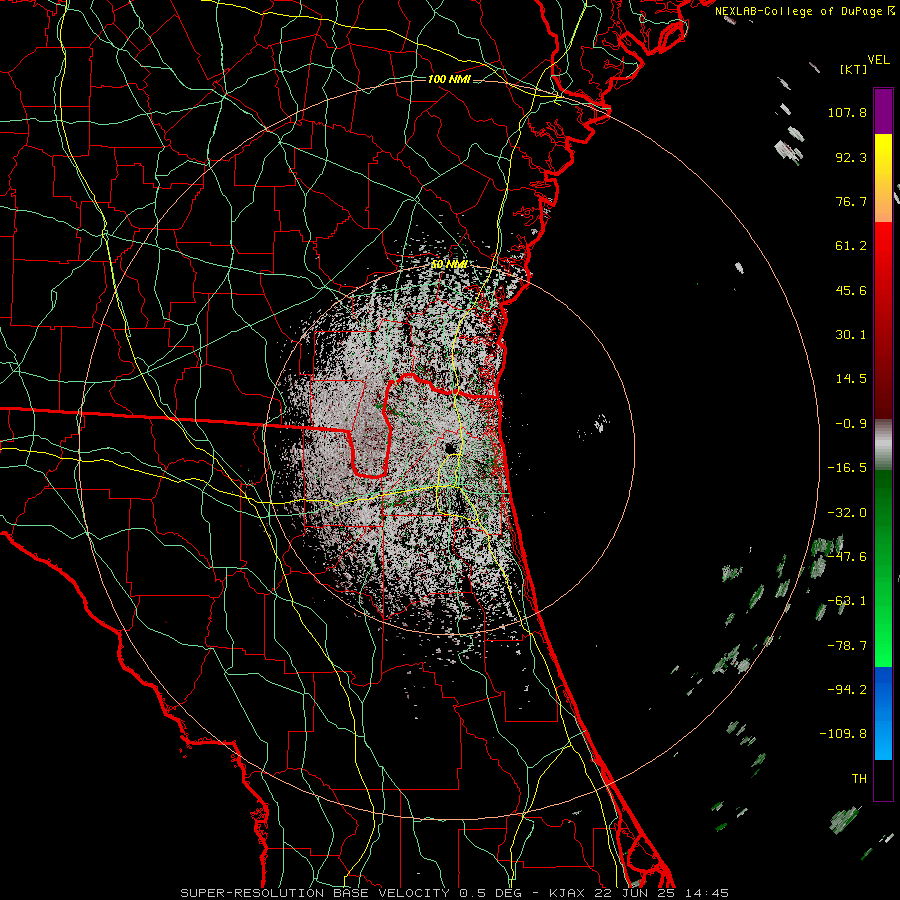This screenshot has height=900, width=900.
Task: Click the -63.1 legend value
Action: pyautogui.click(x=847, y=601)
